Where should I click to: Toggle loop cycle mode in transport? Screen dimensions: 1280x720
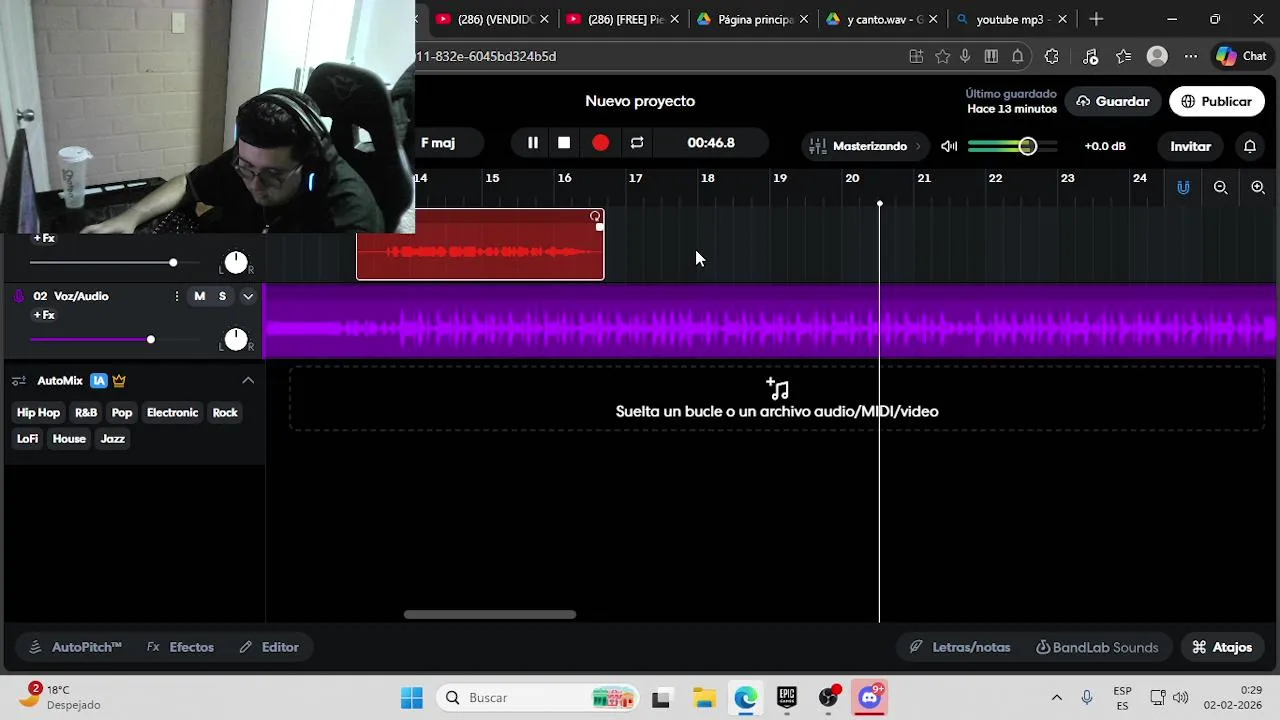click(x=637, y=143)
